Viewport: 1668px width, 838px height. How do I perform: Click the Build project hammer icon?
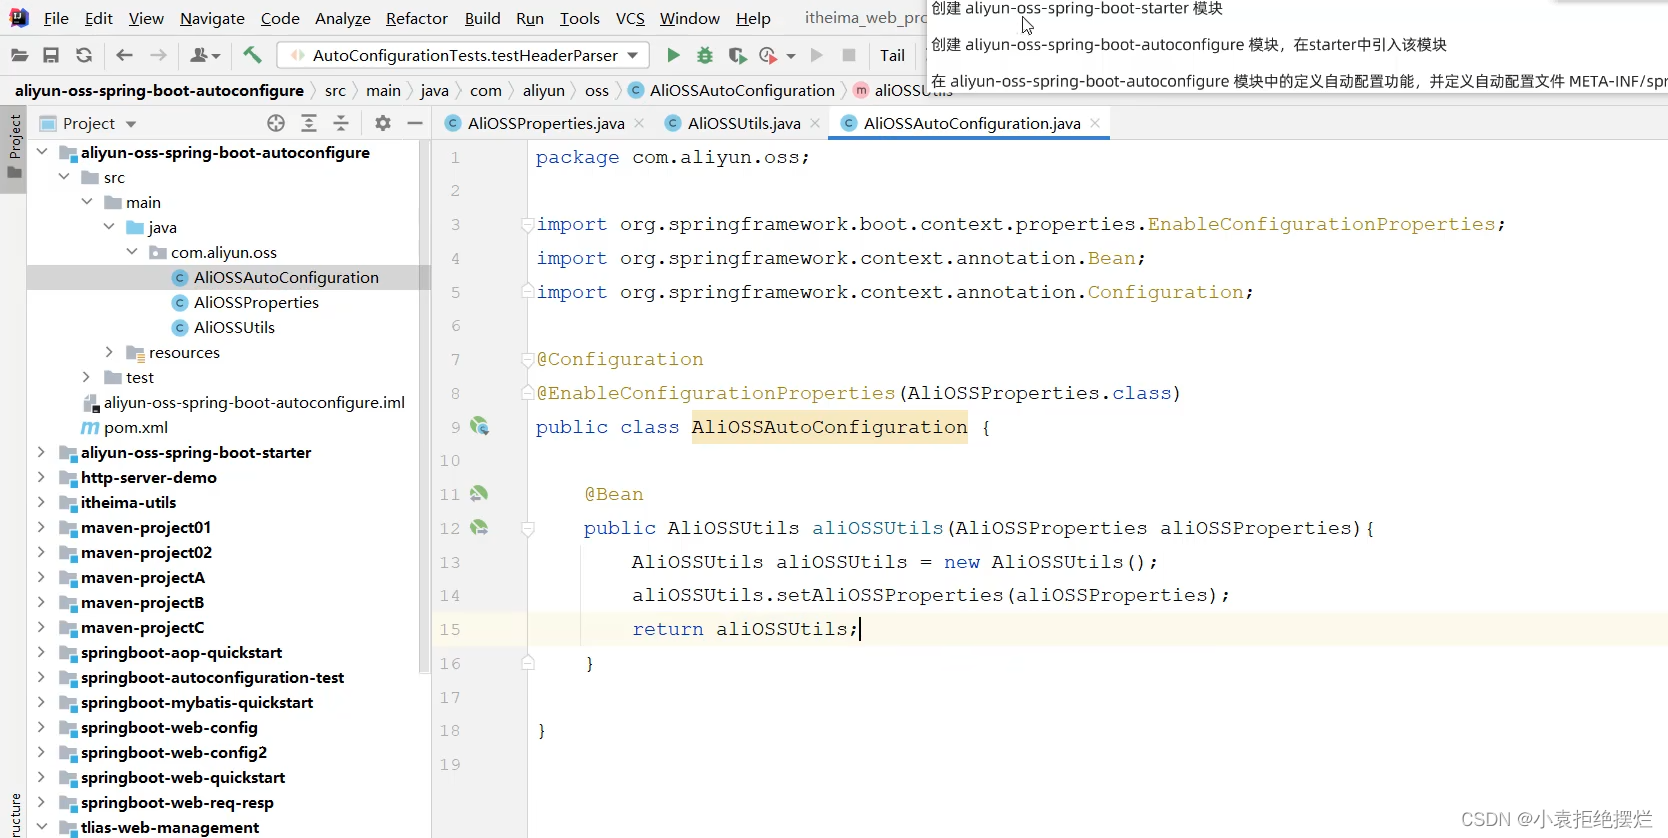coord(252,55)
